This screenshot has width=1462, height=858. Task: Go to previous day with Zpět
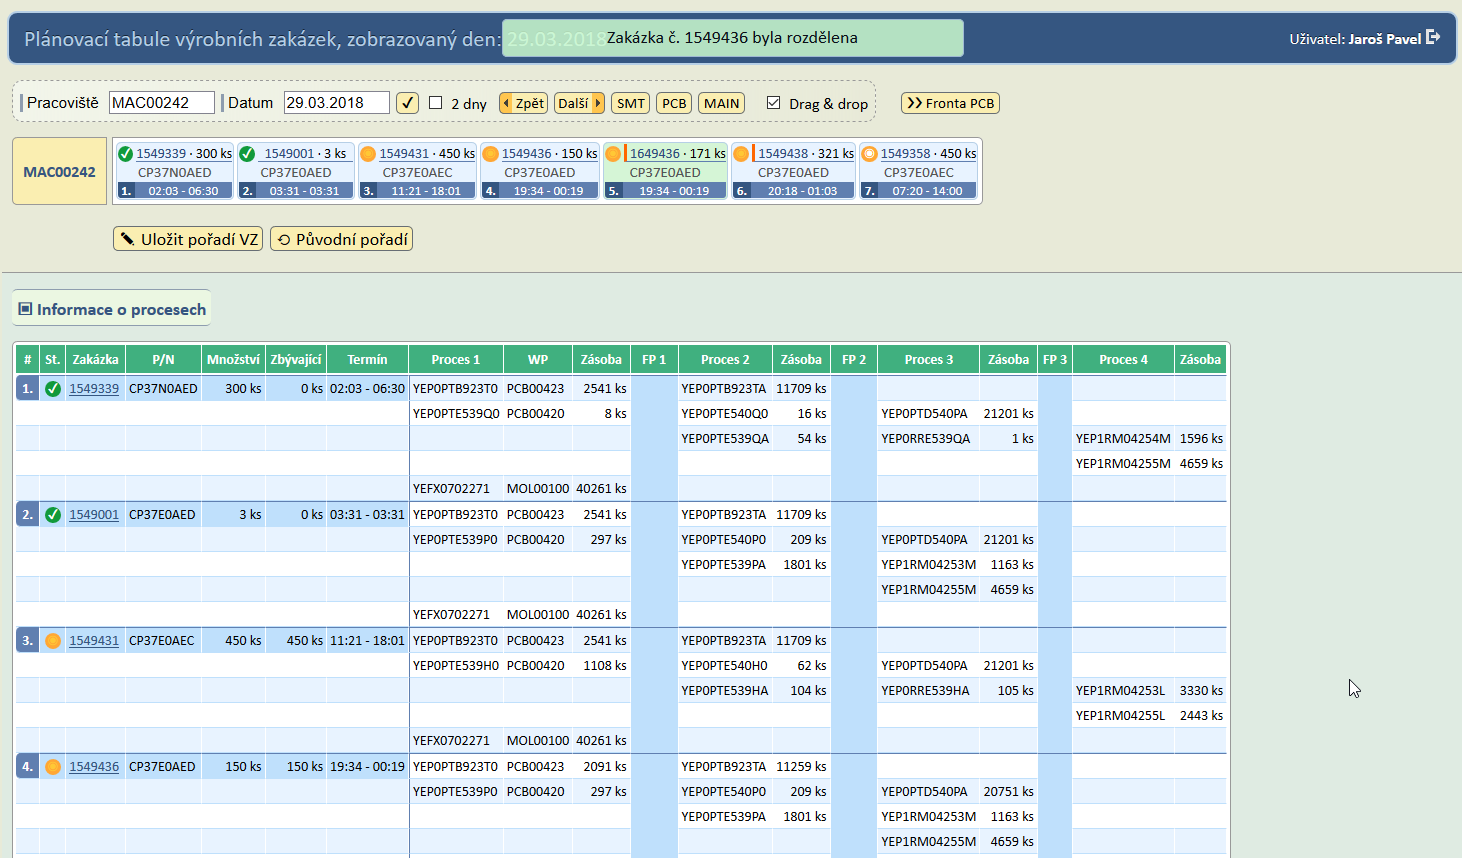(x=523, y=103)
